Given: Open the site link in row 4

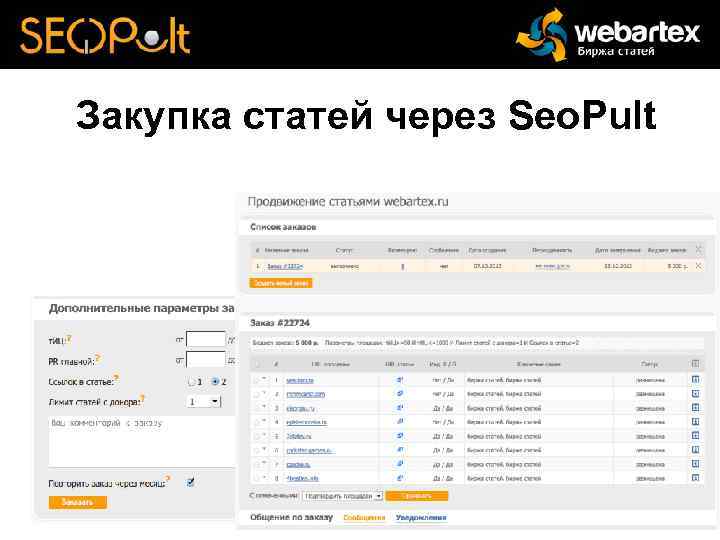Looking at the screenshot, I should coord(306,422).
